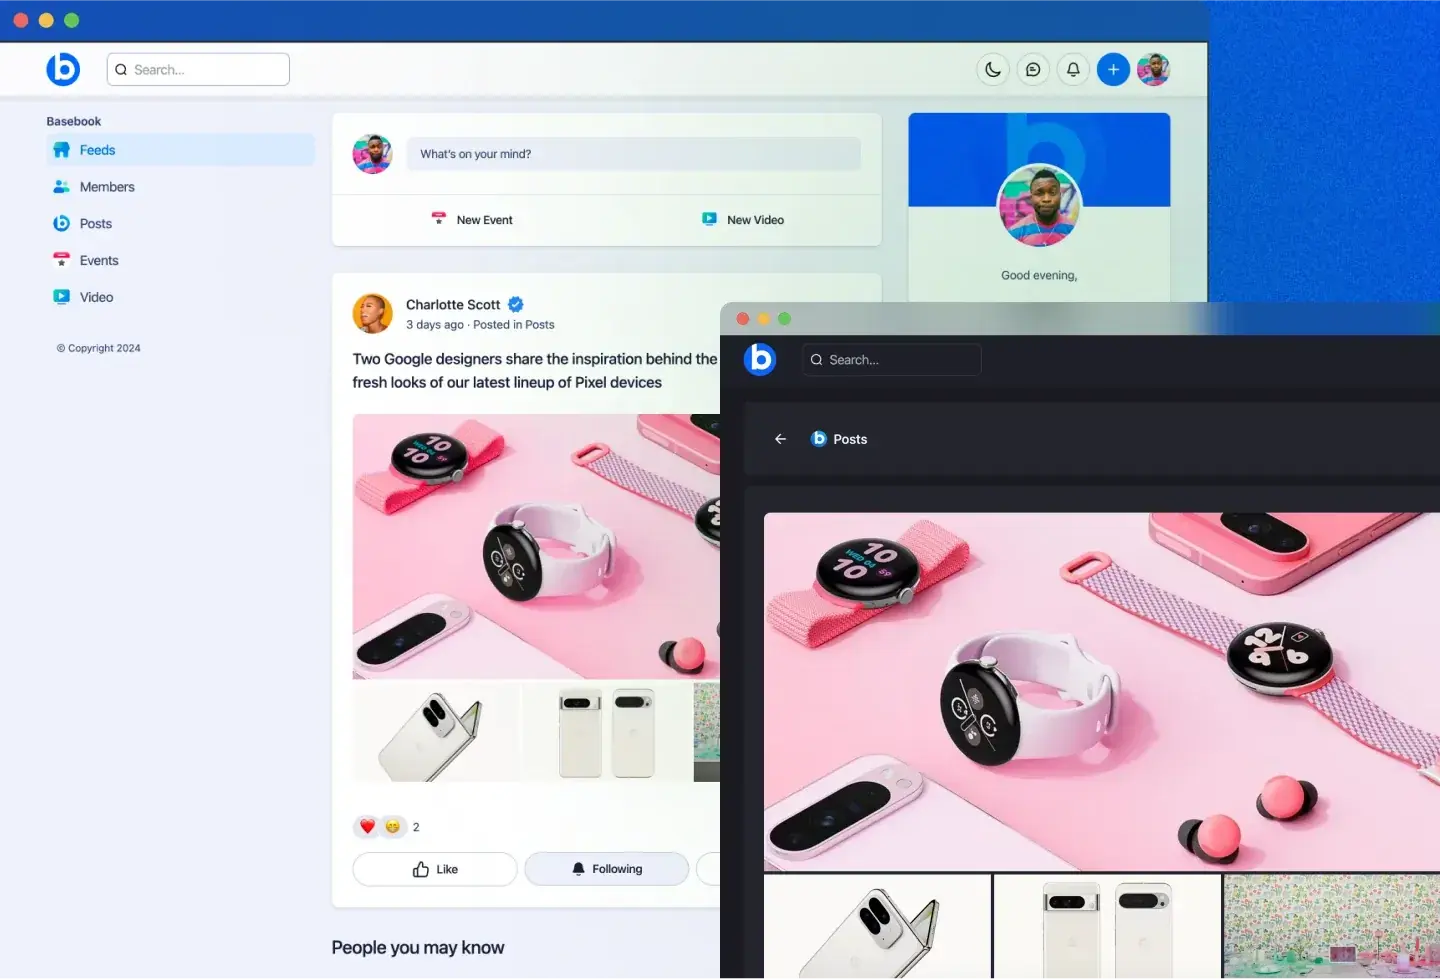Open the main pink watches image in the feed post

[536, 547]
